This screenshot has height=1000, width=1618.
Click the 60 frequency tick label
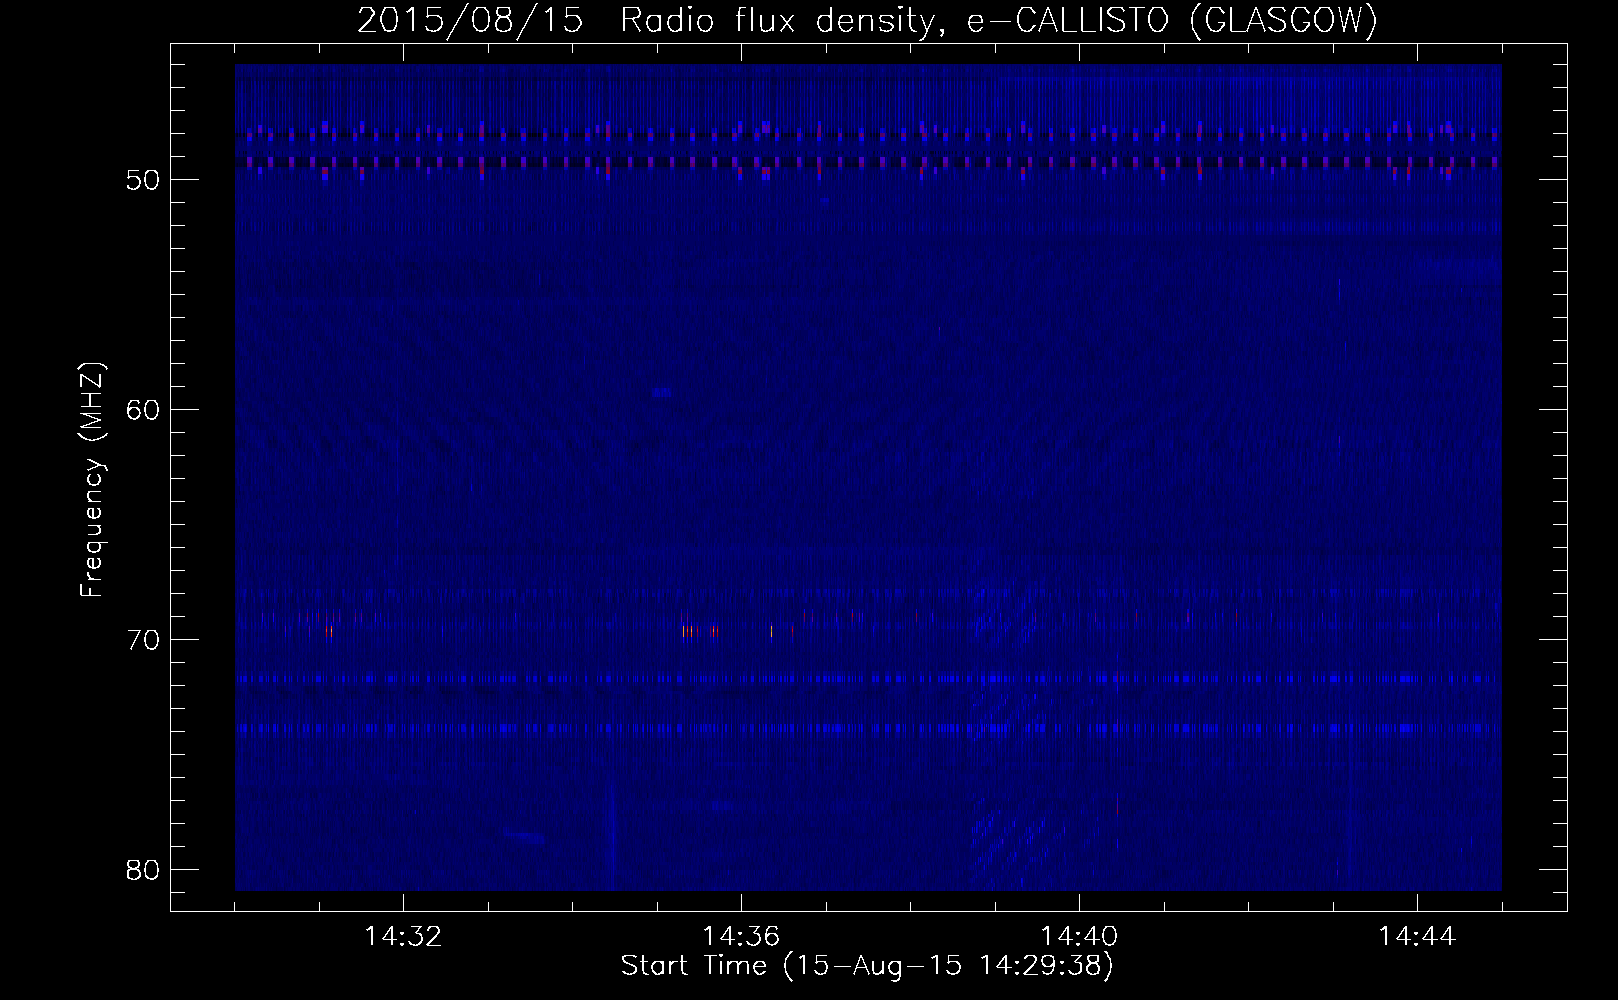click(141, 409)
